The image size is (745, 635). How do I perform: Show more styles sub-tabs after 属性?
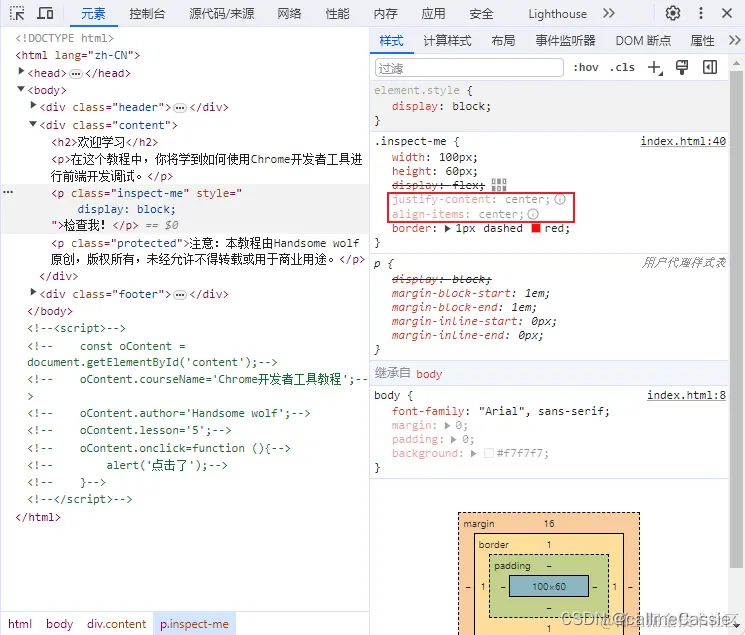pyautogui.click(x=735, y=40)
